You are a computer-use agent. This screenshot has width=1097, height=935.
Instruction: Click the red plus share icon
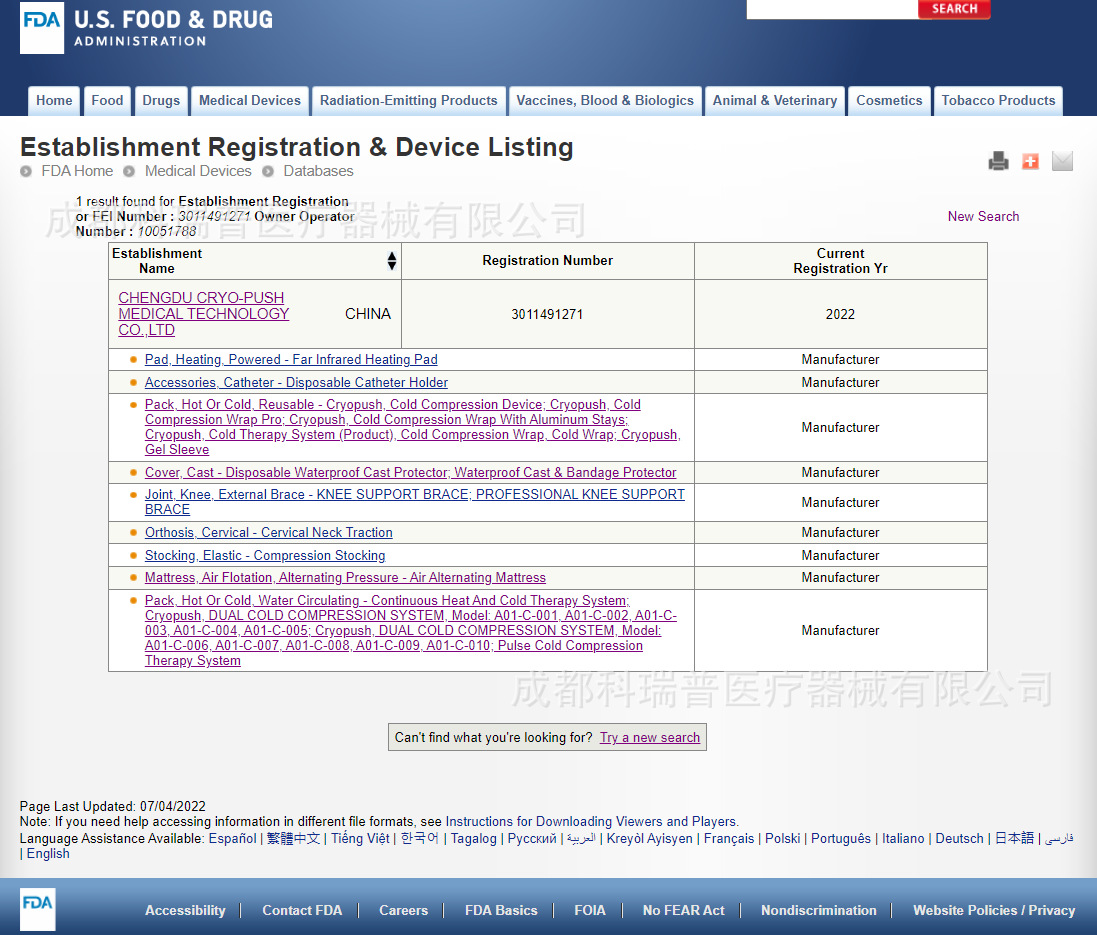tap(1030, 162)
